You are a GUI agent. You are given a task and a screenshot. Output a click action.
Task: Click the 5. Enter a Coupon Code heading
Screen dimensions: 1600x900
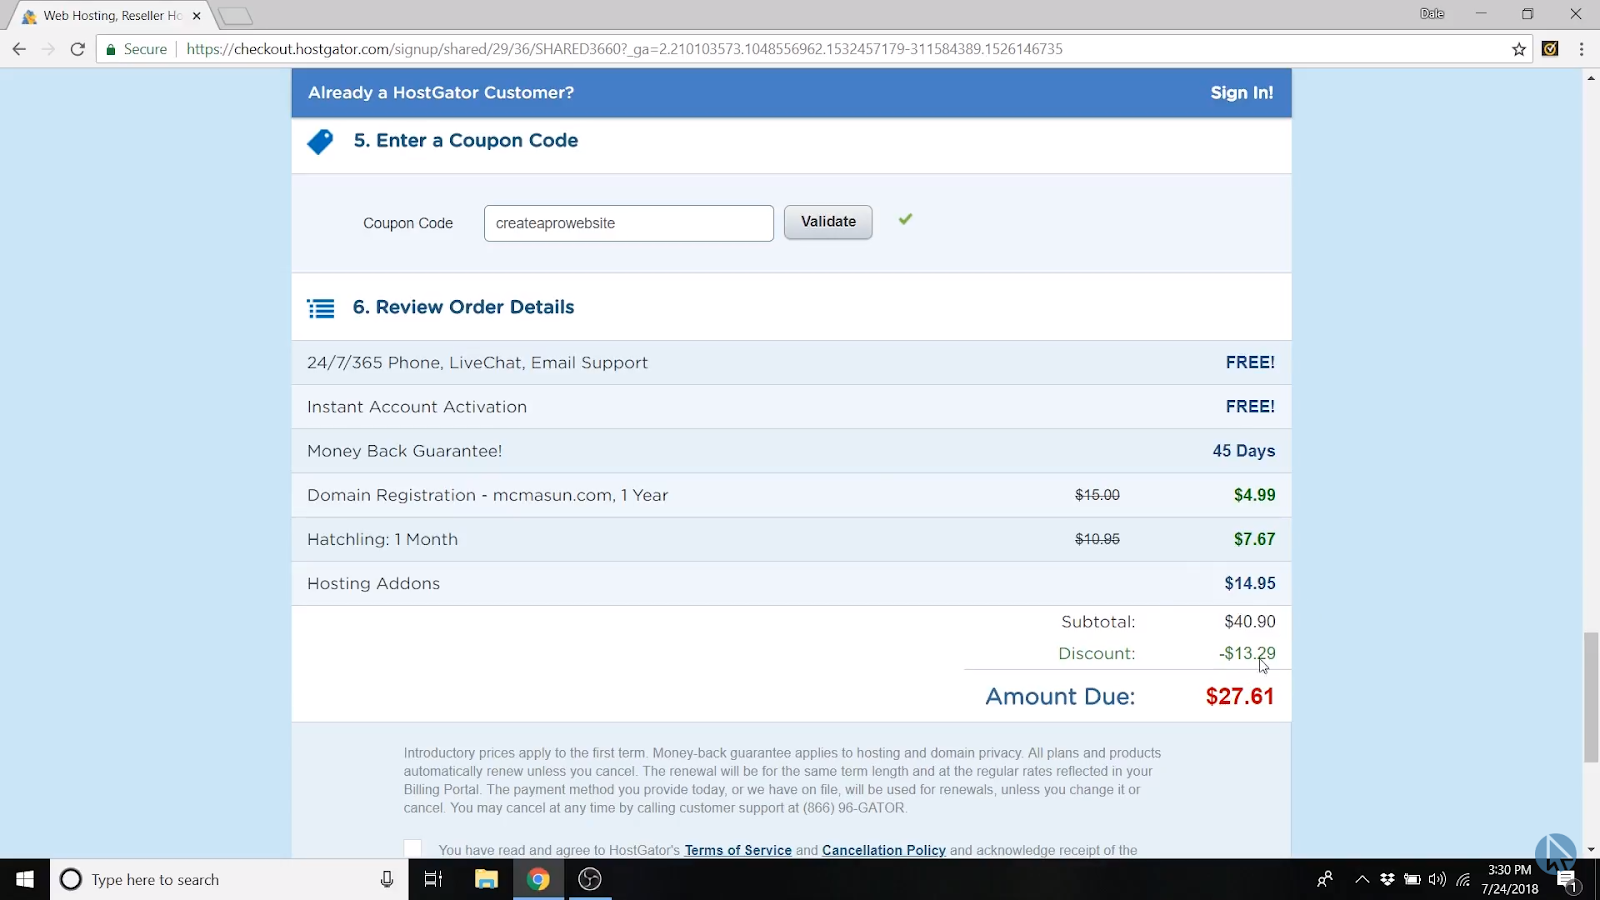tap(466, 141)
